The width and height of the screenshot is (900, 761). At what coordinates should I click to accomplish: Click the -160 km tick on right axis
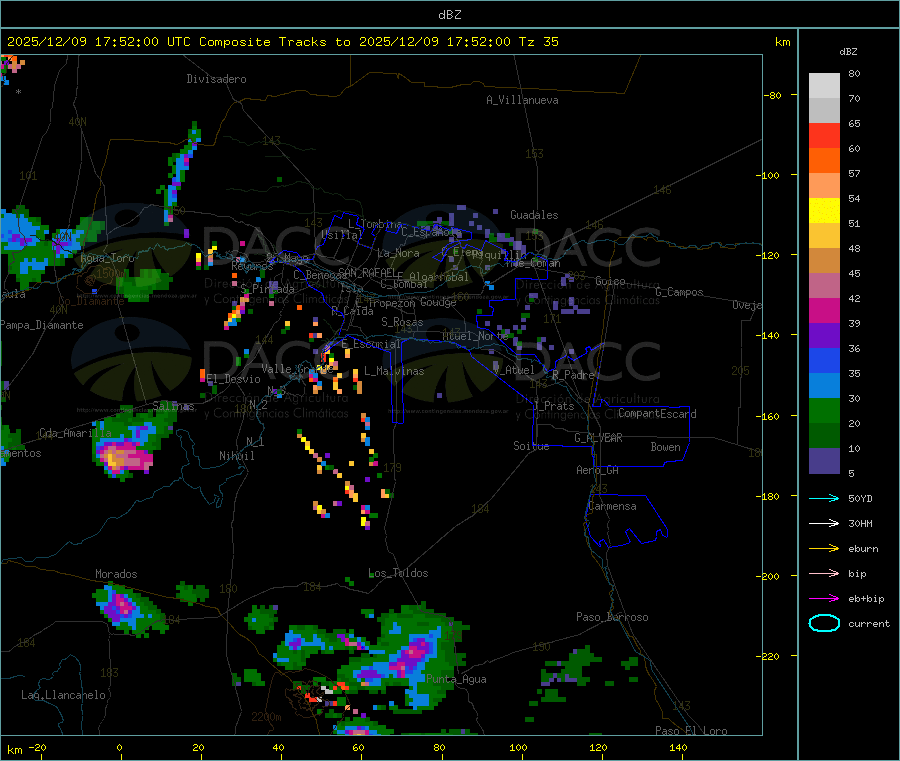point(769,416)
